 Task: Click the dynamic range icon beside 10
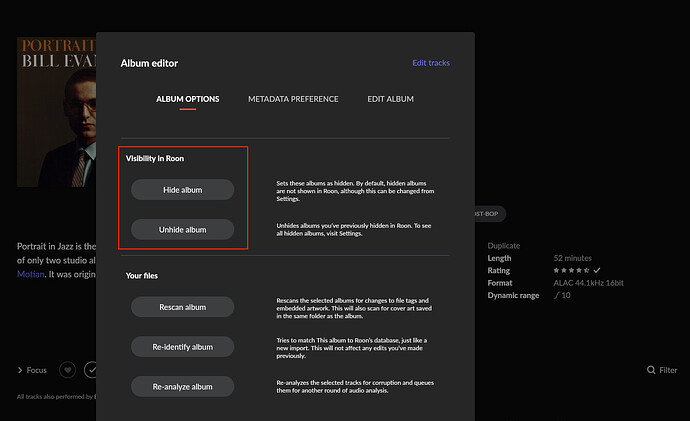pyautogui.click(x=557, y=295)
